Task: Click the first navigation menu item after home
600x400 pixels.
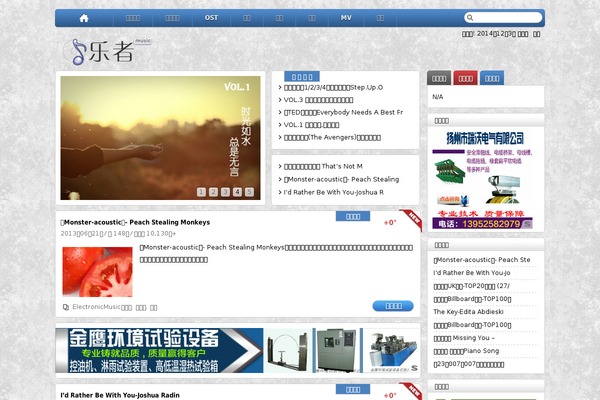Action: tap(133, 18)
